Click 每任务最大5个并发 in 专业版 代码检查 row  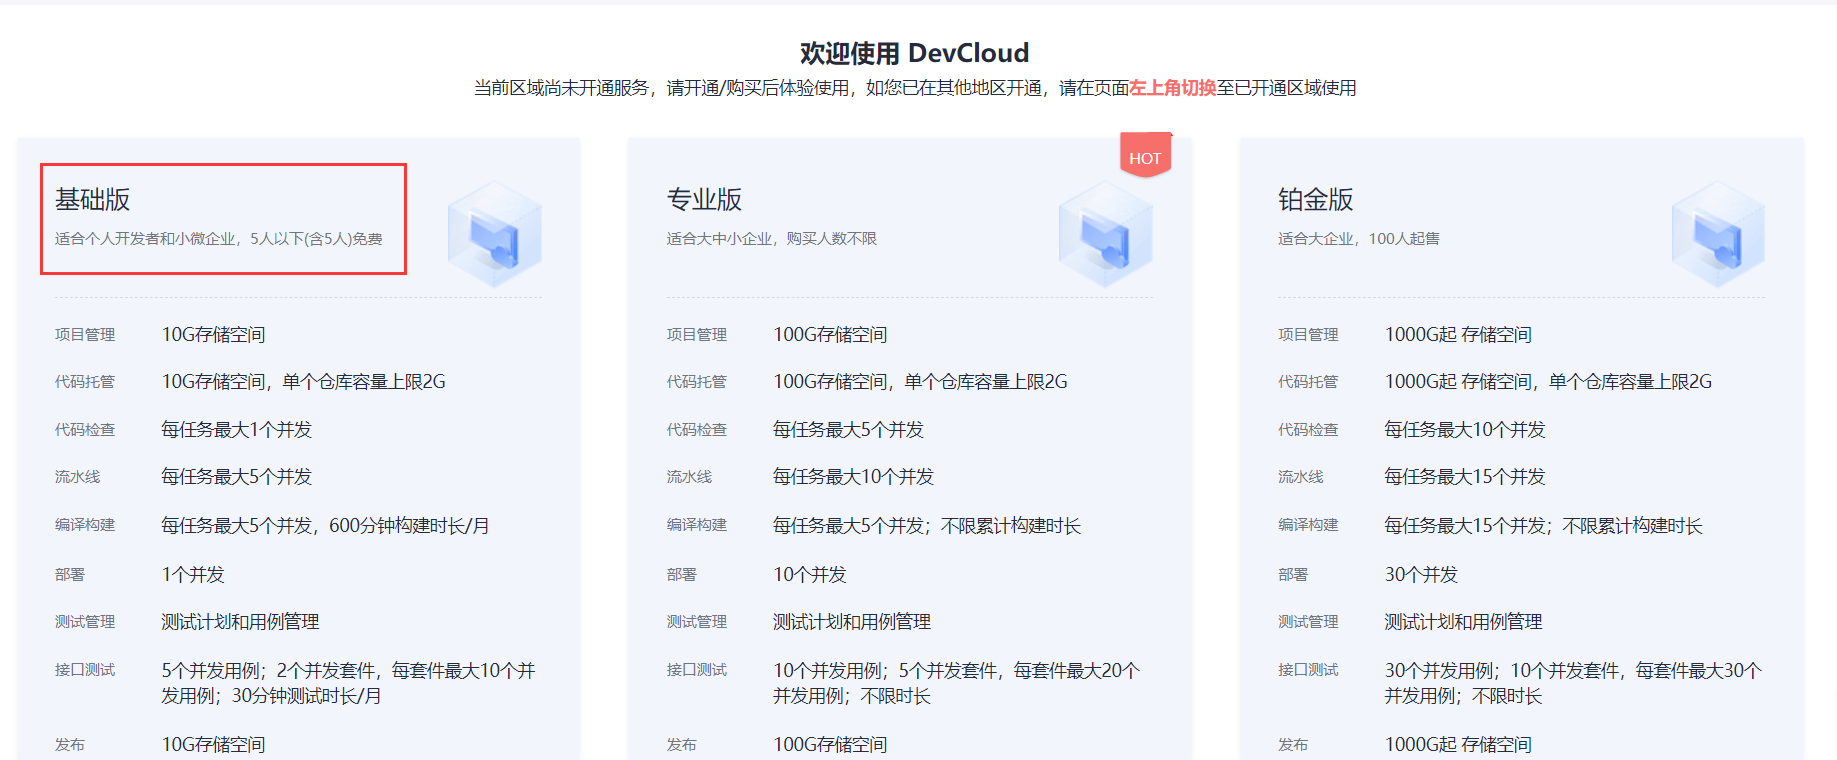click(849, 430)
